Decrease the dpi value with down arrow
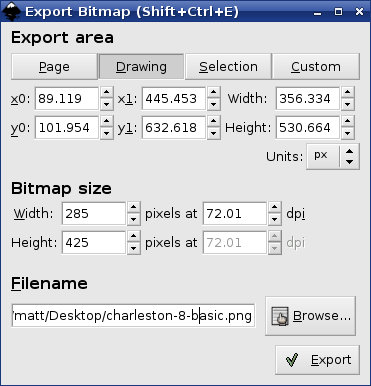 point(275,219)
